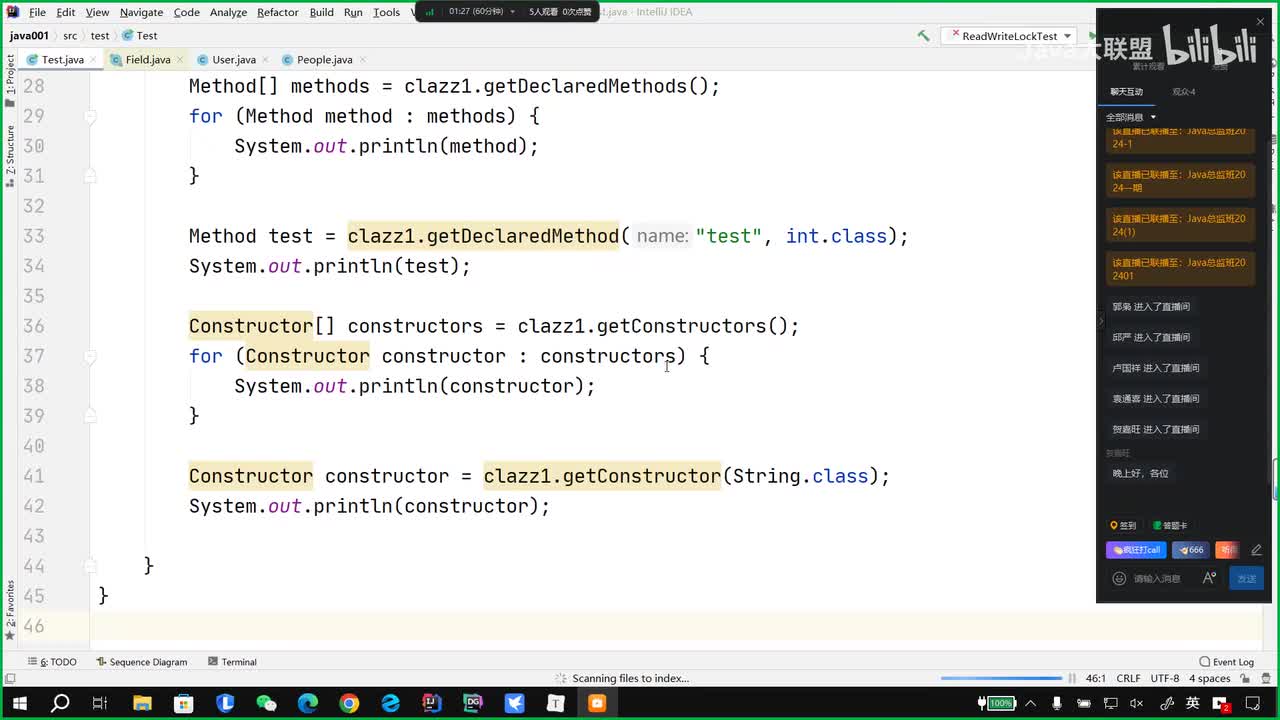Viewport: 1280px width, 720px height.
Task: Expand the stream timer dropdown arrow
Action: coord(513,12)
